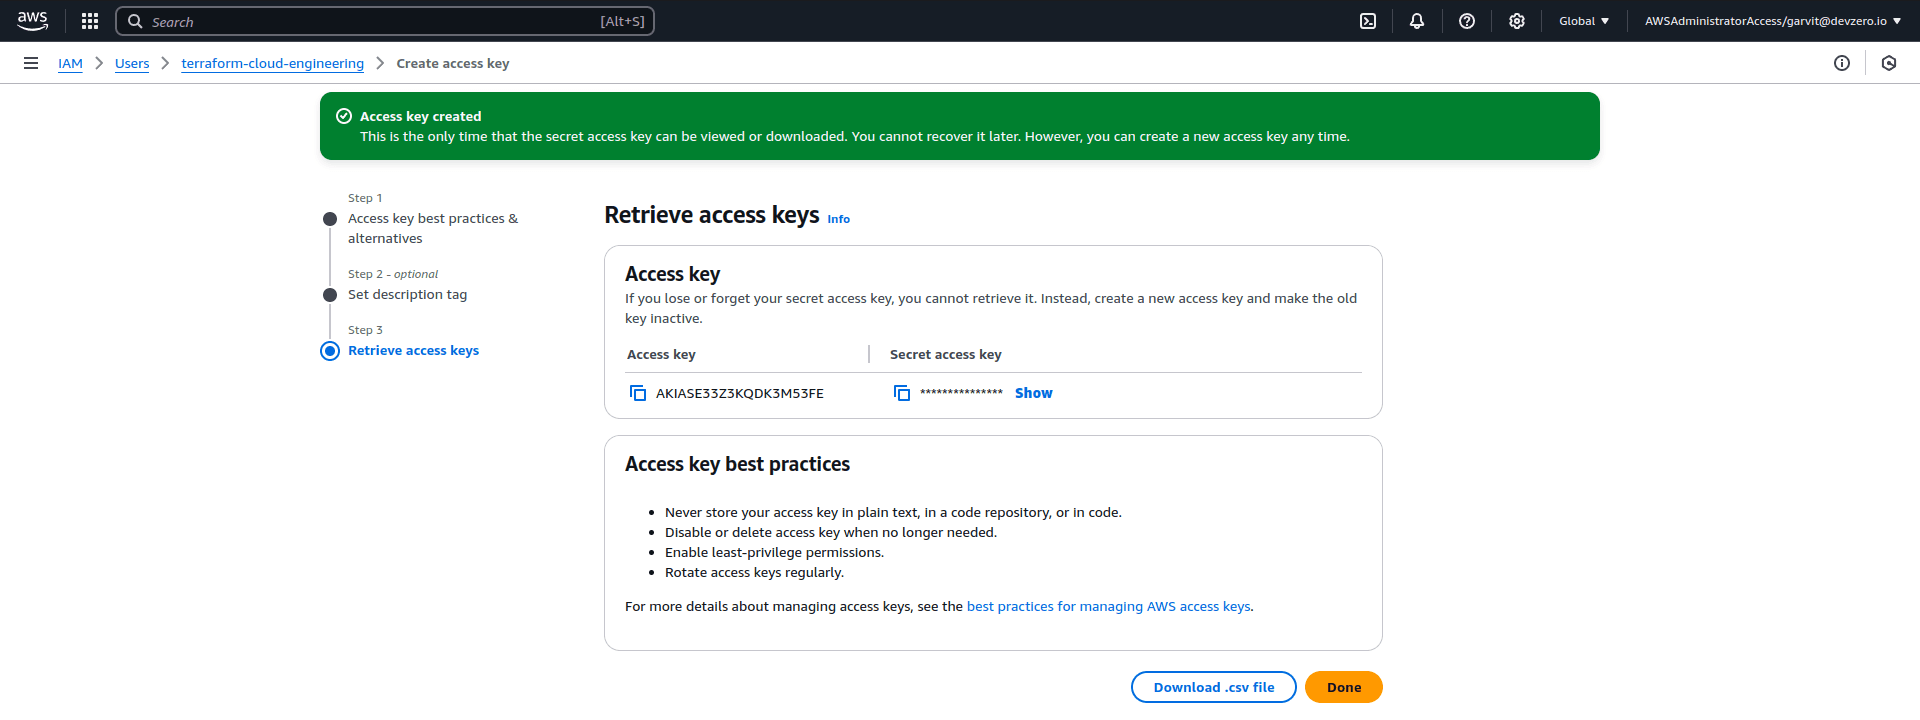Screen dimensions: 1920x720
Task: Open the notifications bell
Action: pyautogui.click(x=1417, y=21)
